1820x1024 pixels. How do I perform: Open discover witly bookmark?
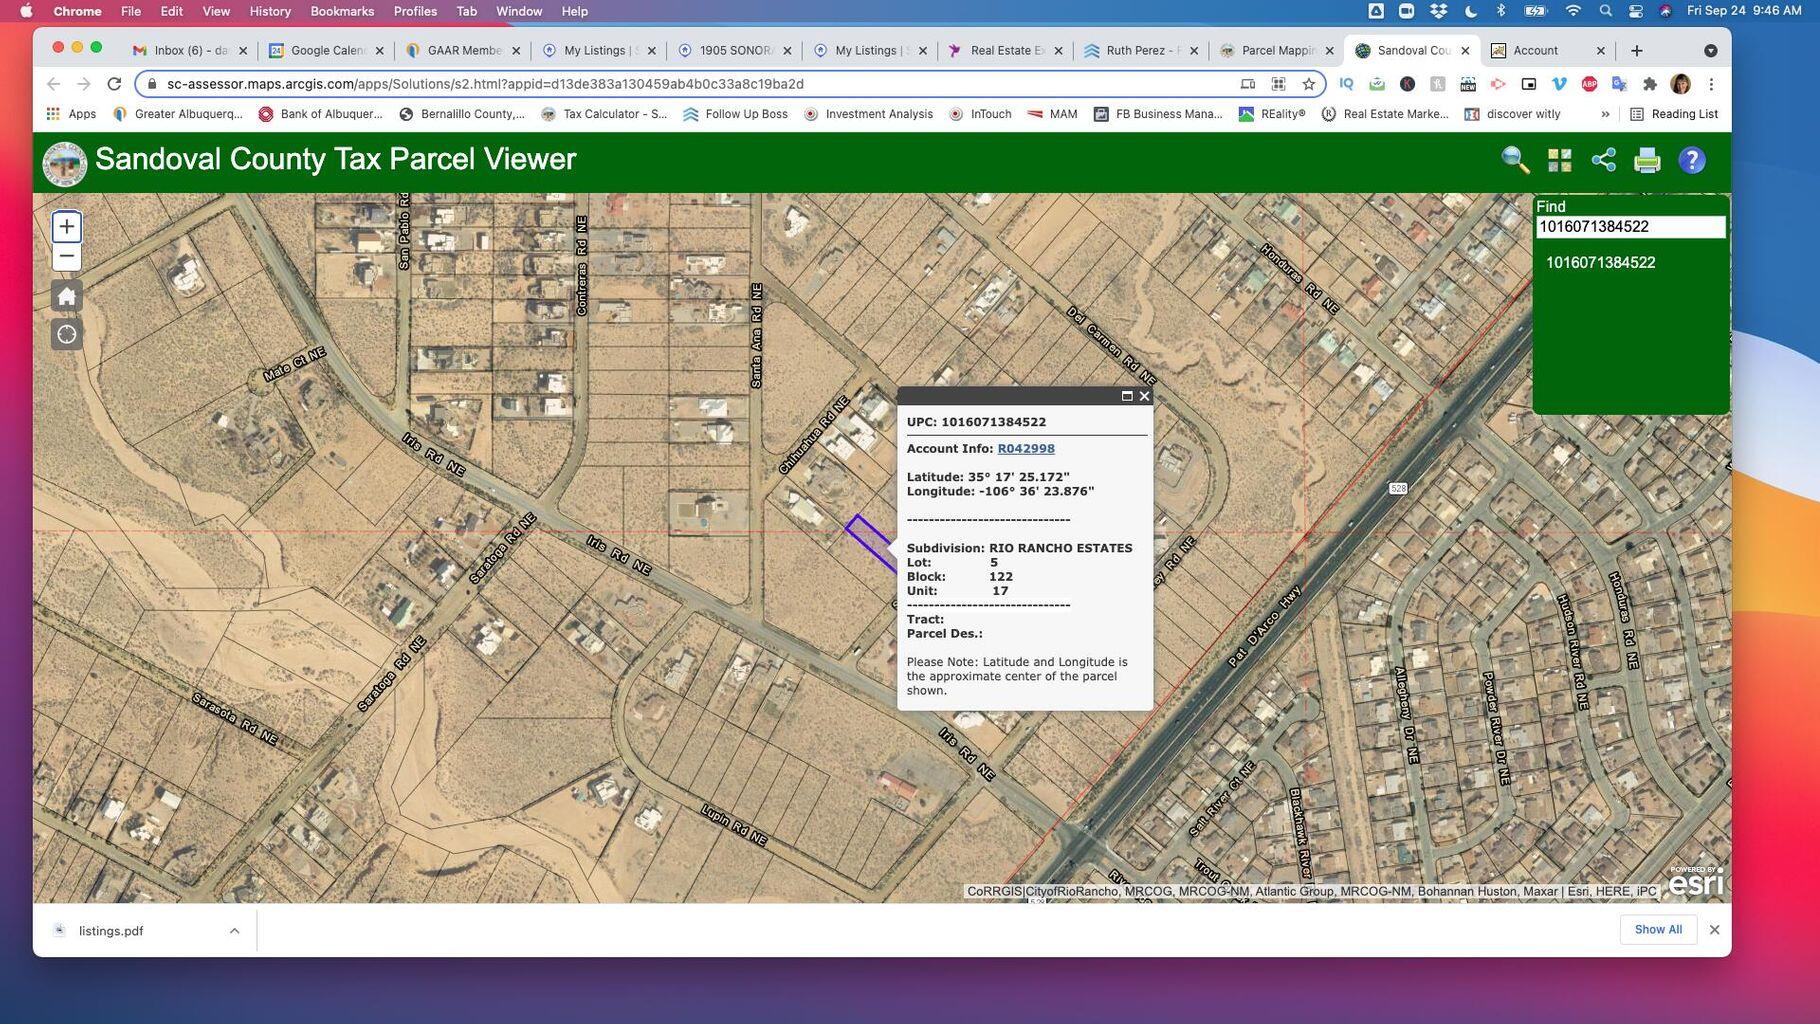1512,114
